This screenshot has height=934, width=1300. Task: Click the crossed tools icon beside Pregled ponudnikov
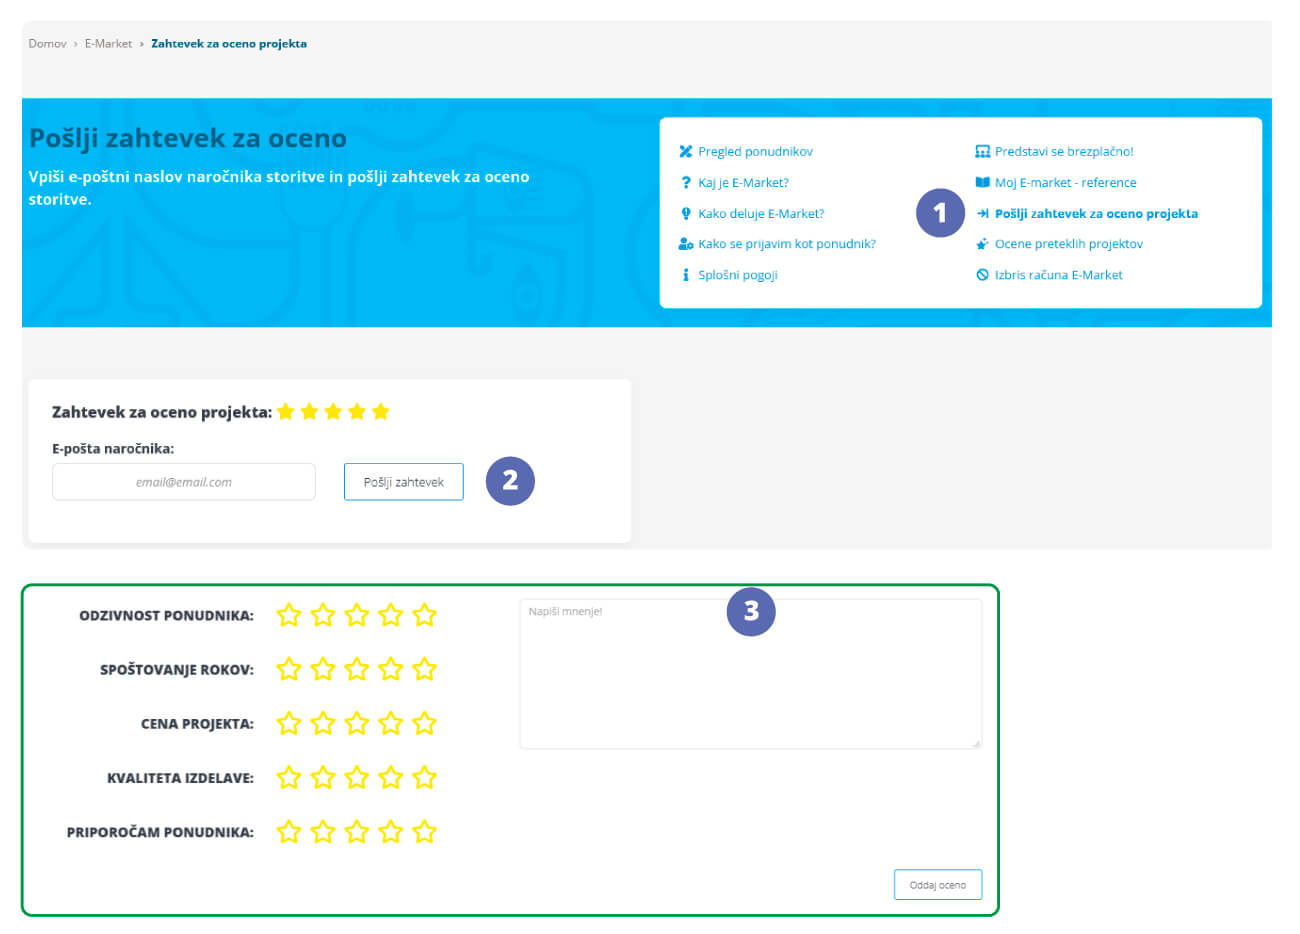[x=685, y=152]
